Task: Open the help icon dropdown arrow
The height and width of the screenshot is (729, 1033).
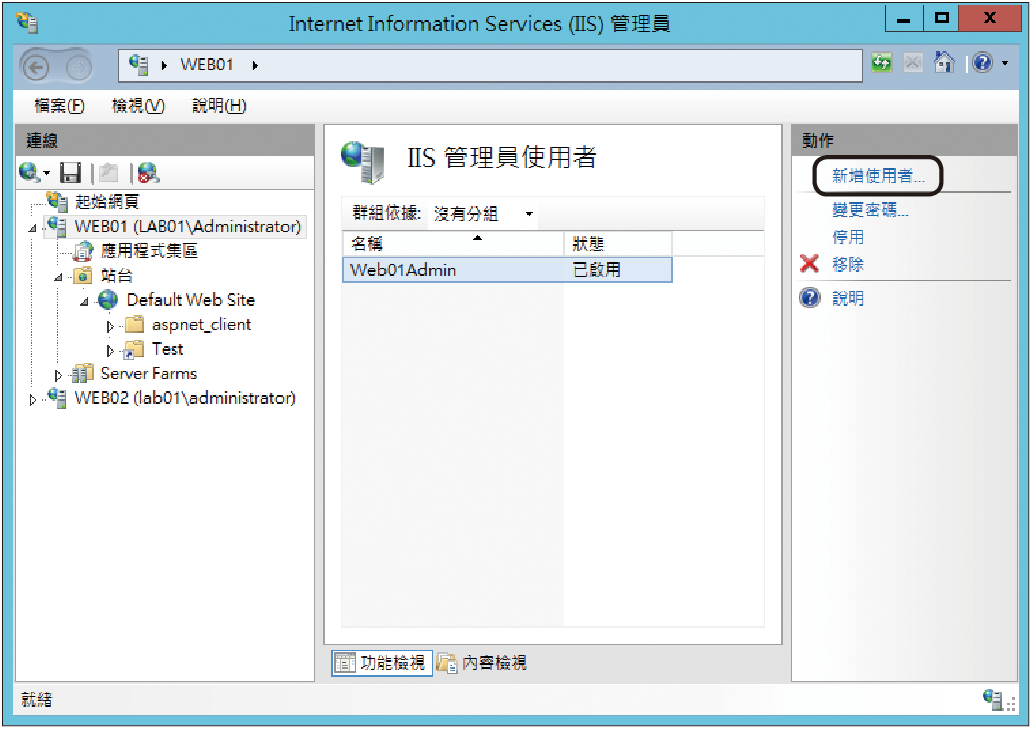Action: [x=1005, y=64]
